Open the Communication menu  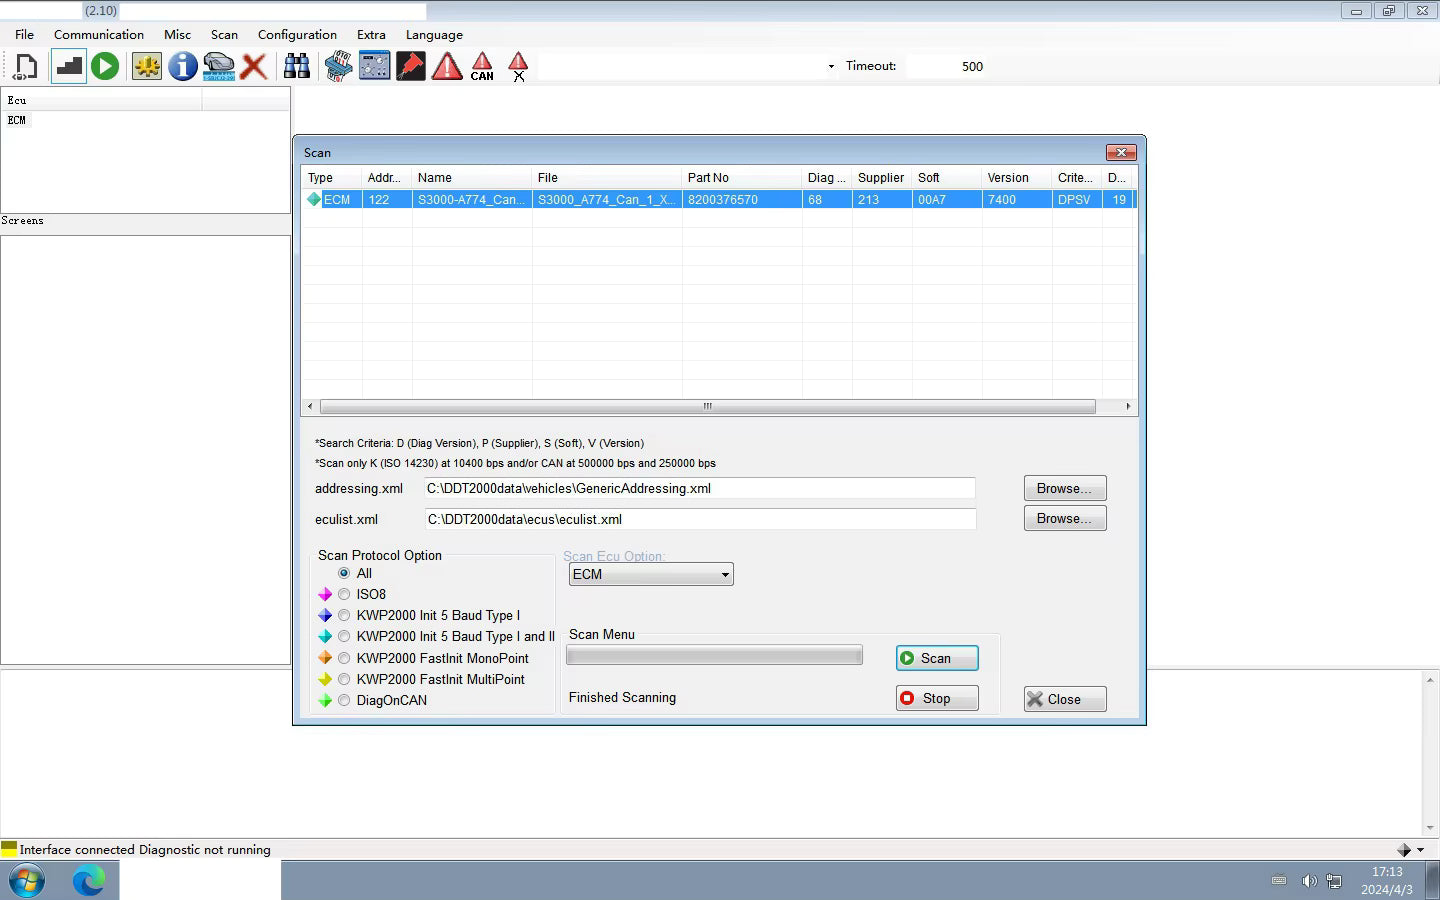click(x=99, y=34)
